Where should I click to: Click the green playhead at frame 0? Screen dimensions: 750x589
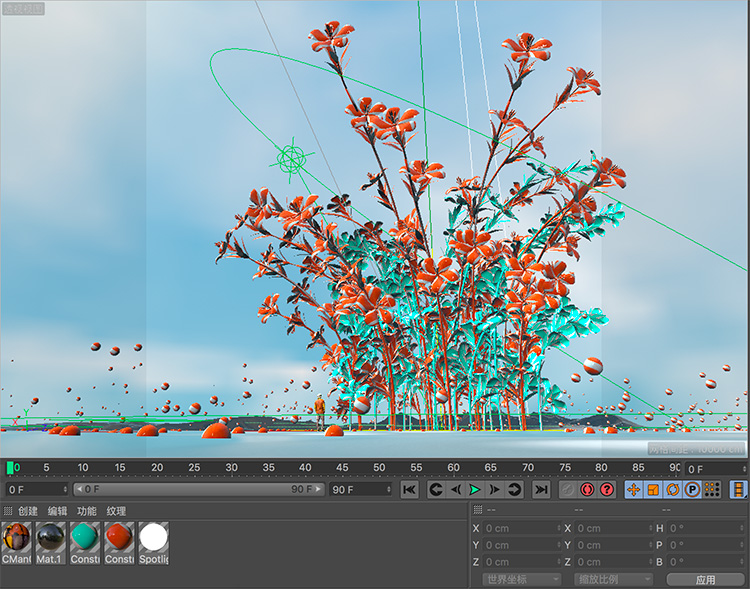[x=10, y=468]
